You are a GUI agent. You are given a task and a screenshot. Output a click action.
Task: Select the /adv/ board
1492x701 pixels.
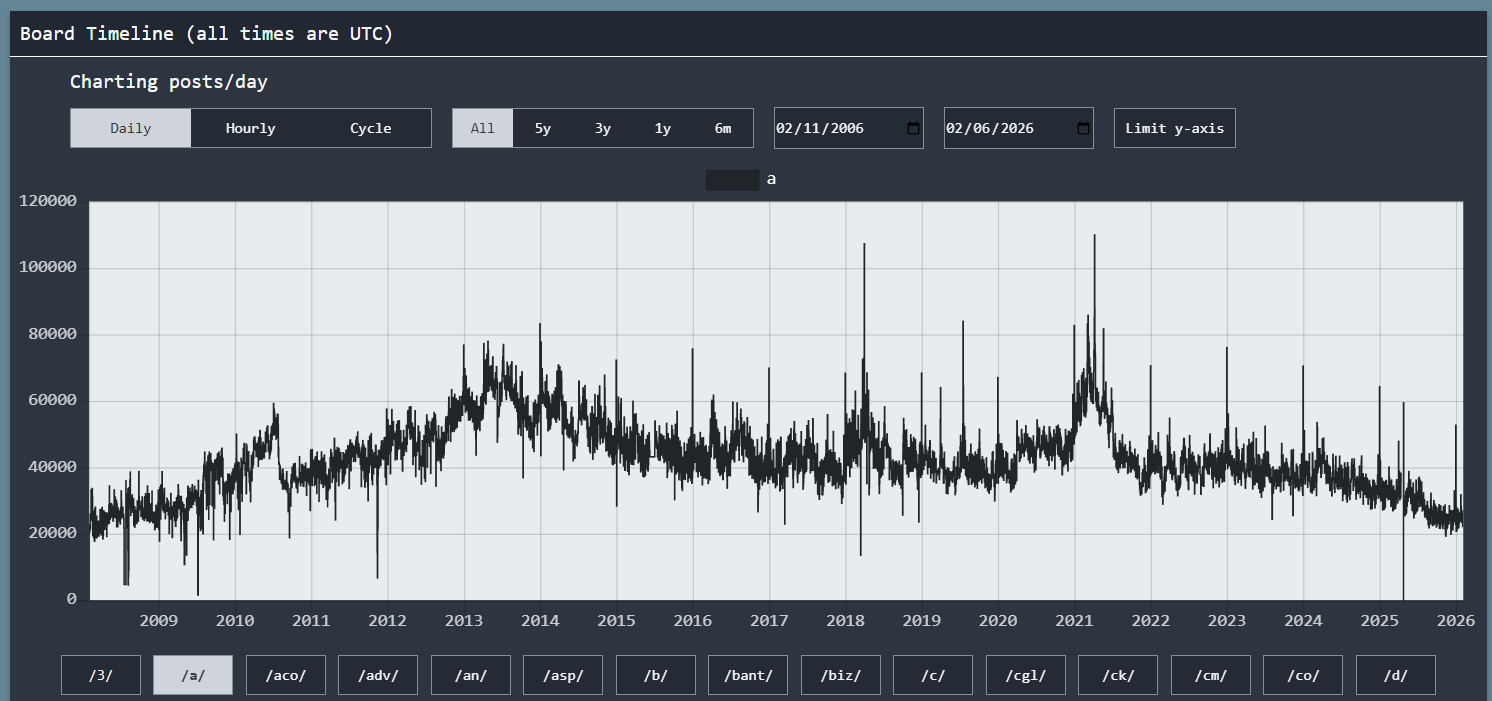click(x=378, y=675)
